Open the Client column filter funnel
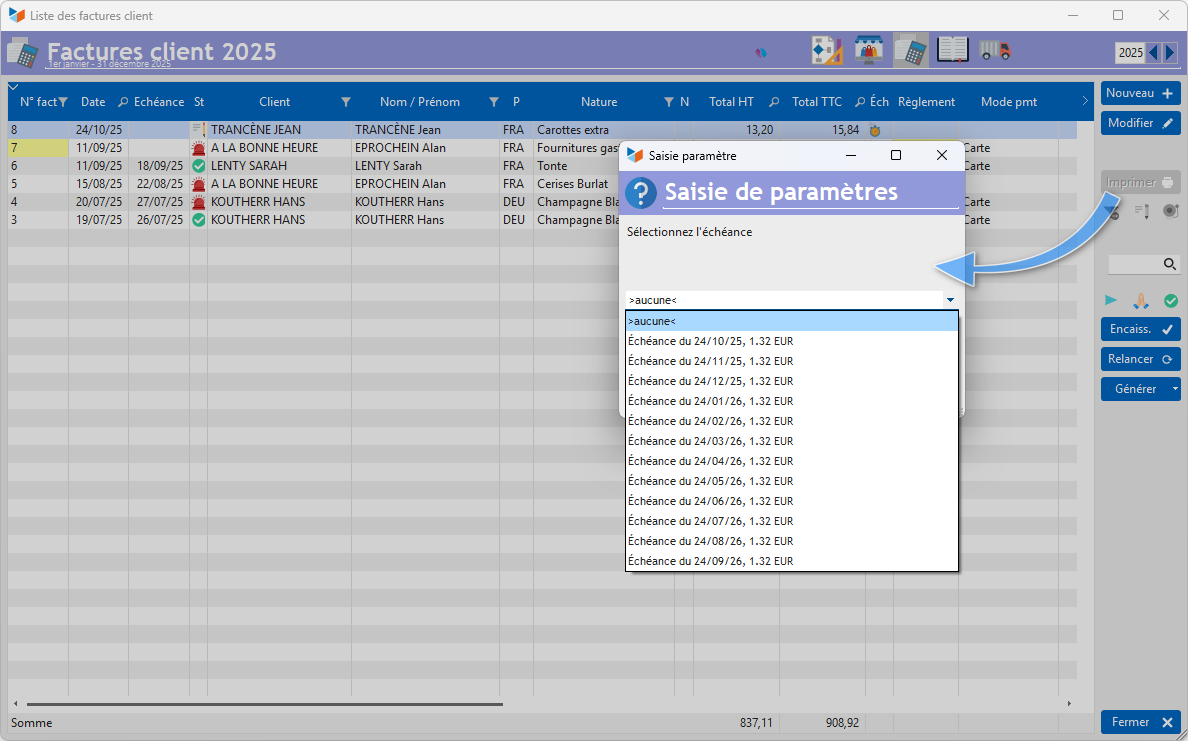This screenshot has width=1188, height=741. click(x=346, y=102)
